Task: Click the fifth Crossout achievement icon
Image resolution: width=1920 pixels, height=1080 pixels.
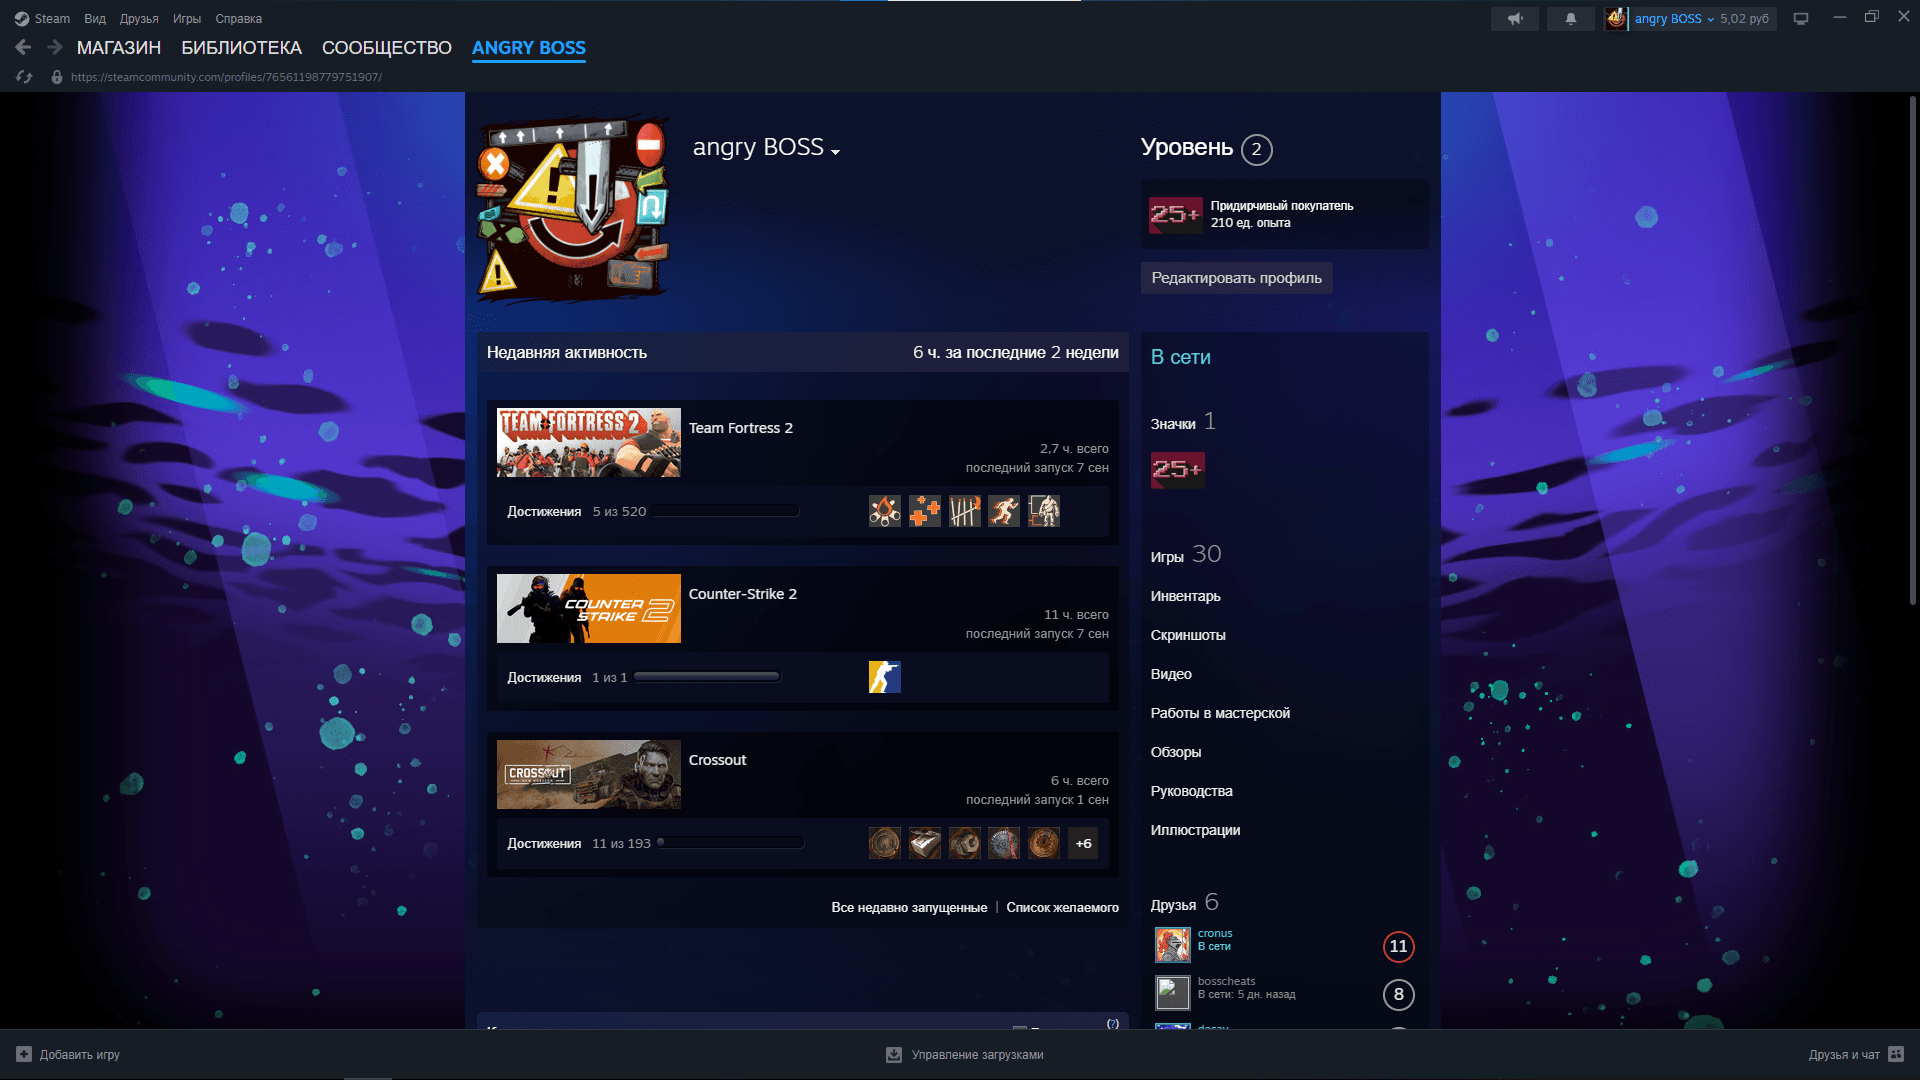Action: [x=1044, y=843]
